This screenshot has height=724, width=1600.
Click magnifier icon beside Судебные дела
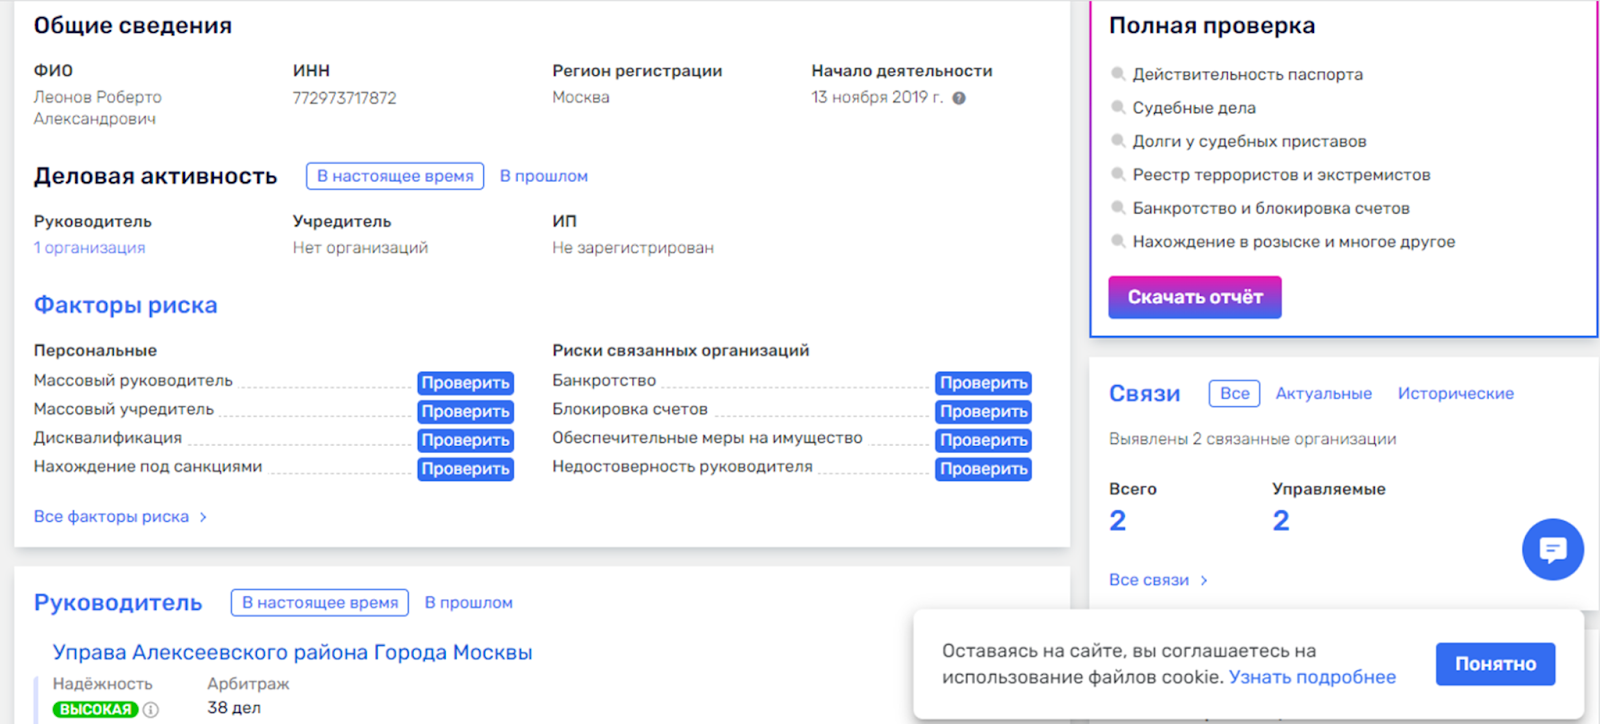tap(1118, 107)
